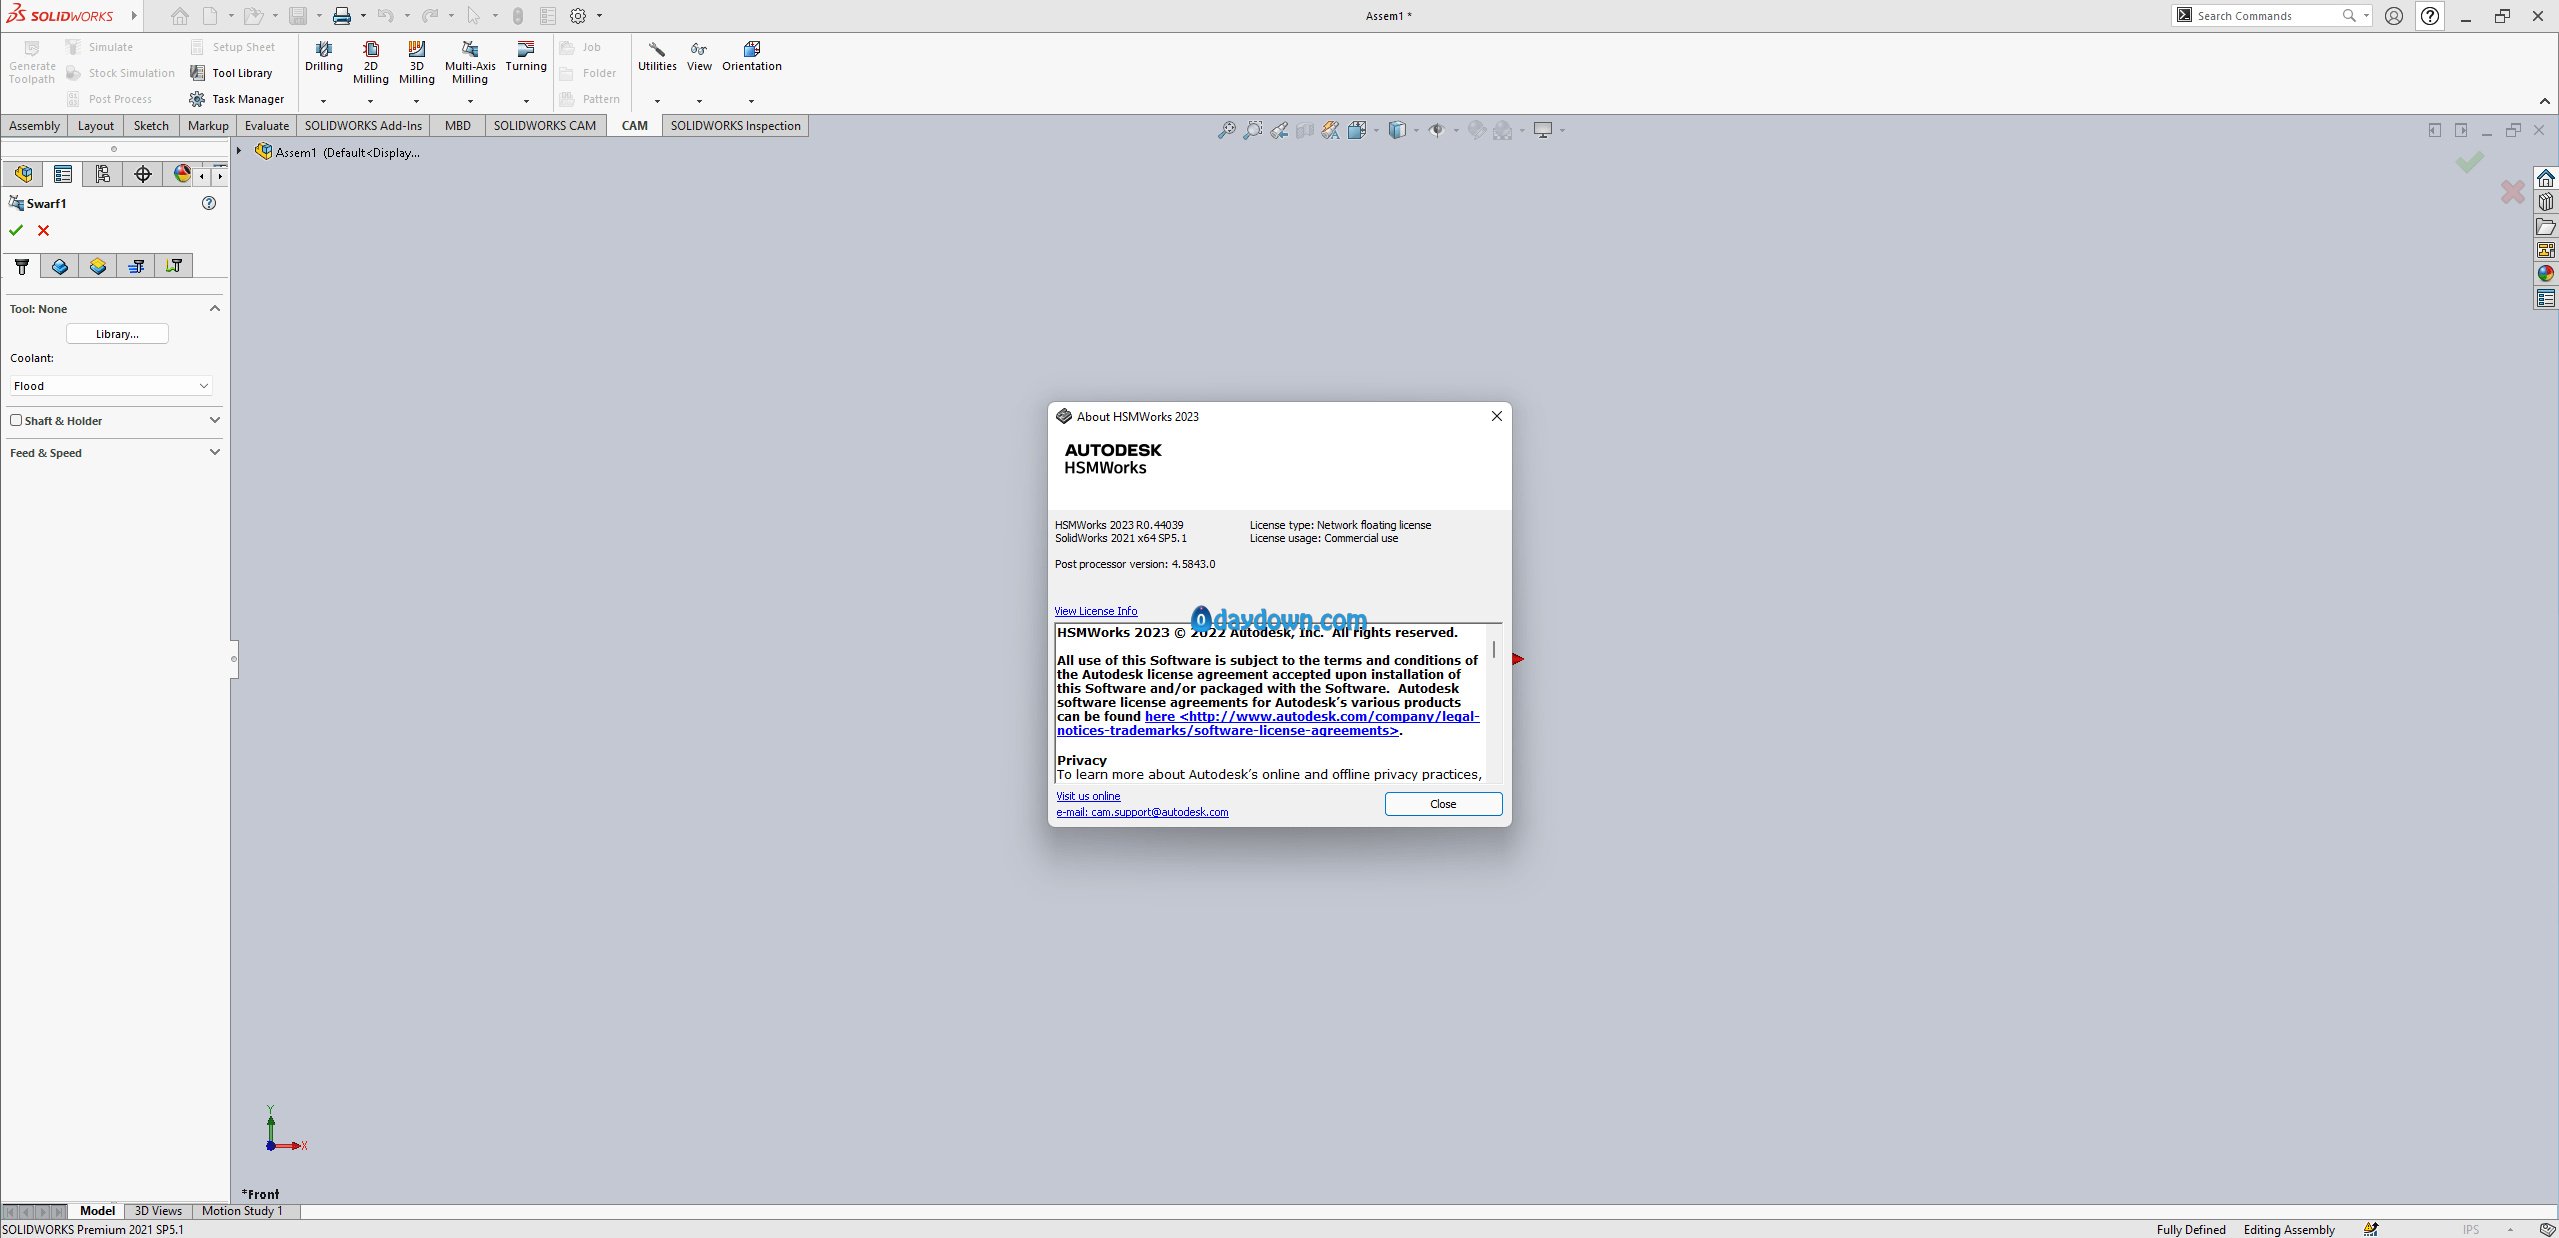Open the ConfigurationManager tab icon

pos(103,174)
